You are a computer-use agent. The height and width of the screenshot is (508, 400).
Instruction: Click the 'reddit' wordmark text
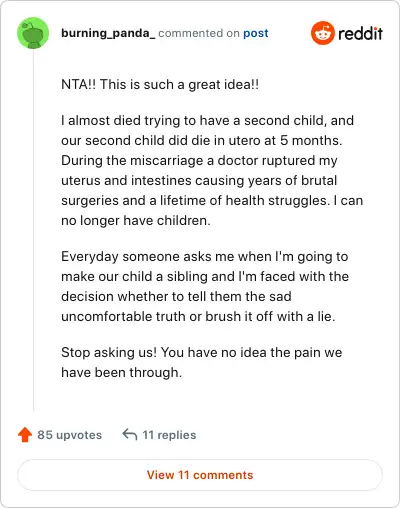coord(360,33)
